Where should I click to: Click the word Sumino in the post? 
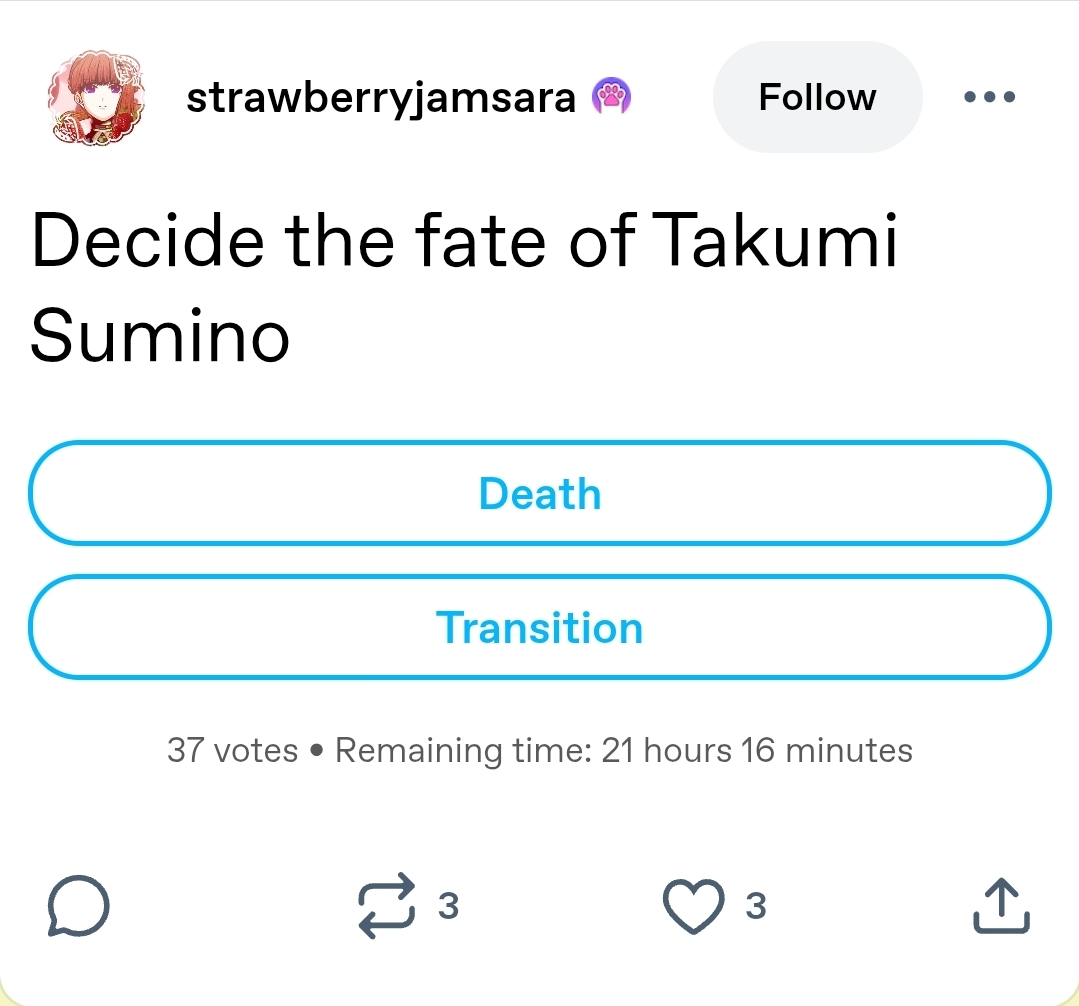160,337
